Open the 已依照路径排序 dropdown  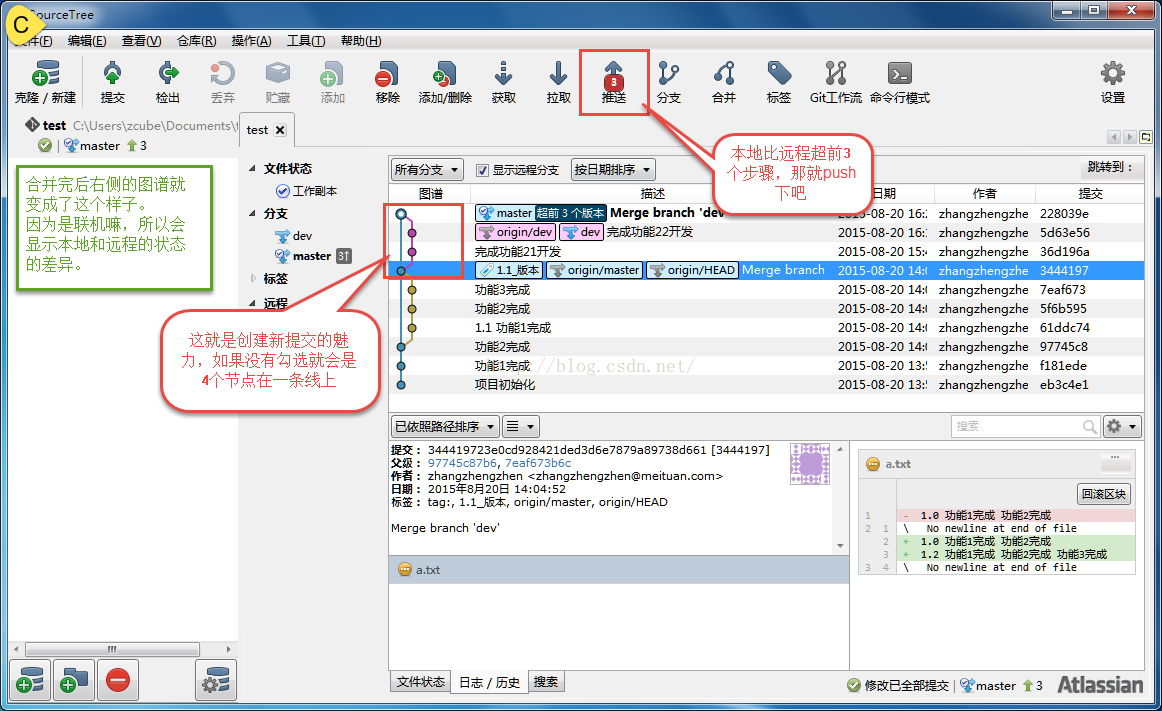click(445, 426)
